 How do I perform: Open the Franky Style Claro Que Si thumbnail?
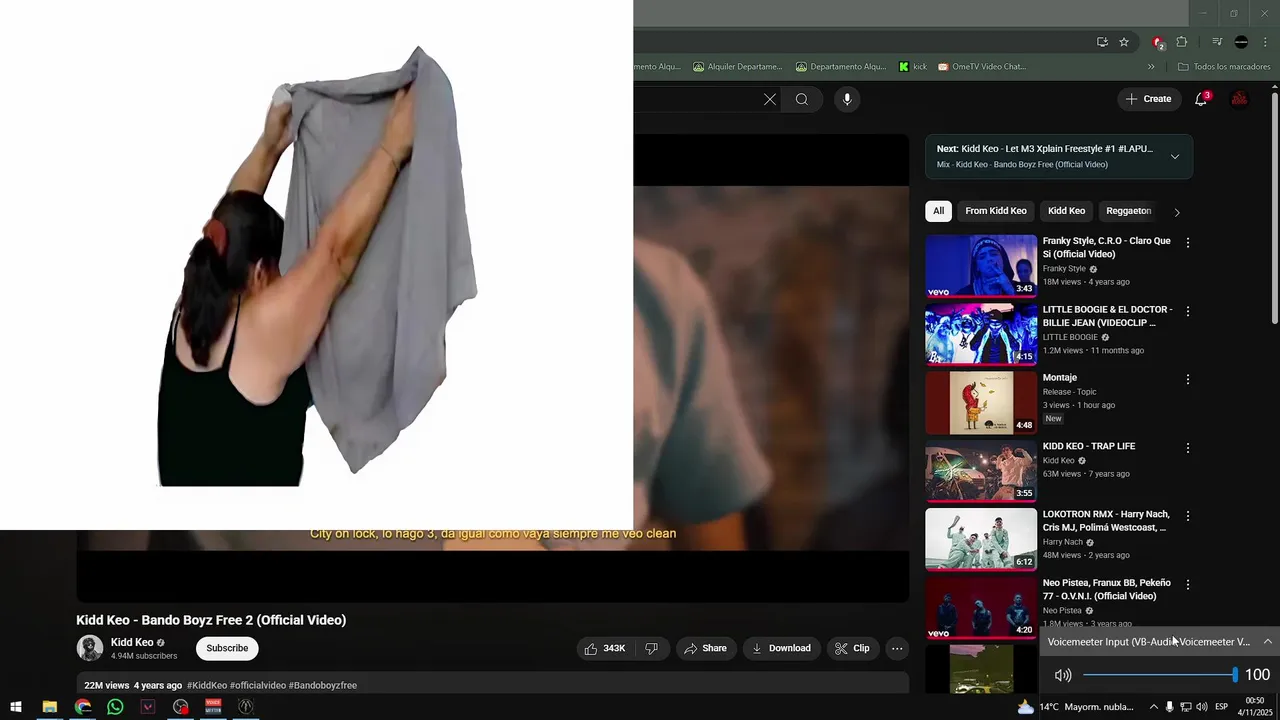tap(981, 266)
